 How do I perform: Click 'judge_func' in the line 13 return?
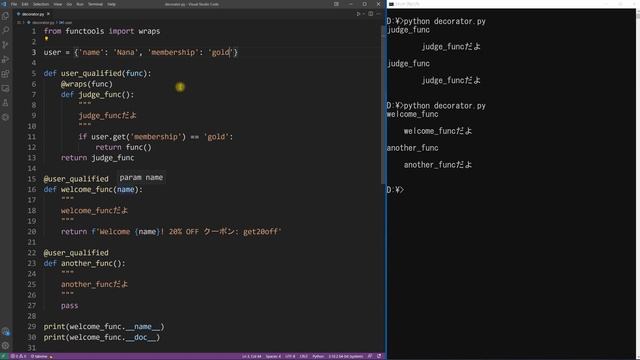(x=113, y=158)
